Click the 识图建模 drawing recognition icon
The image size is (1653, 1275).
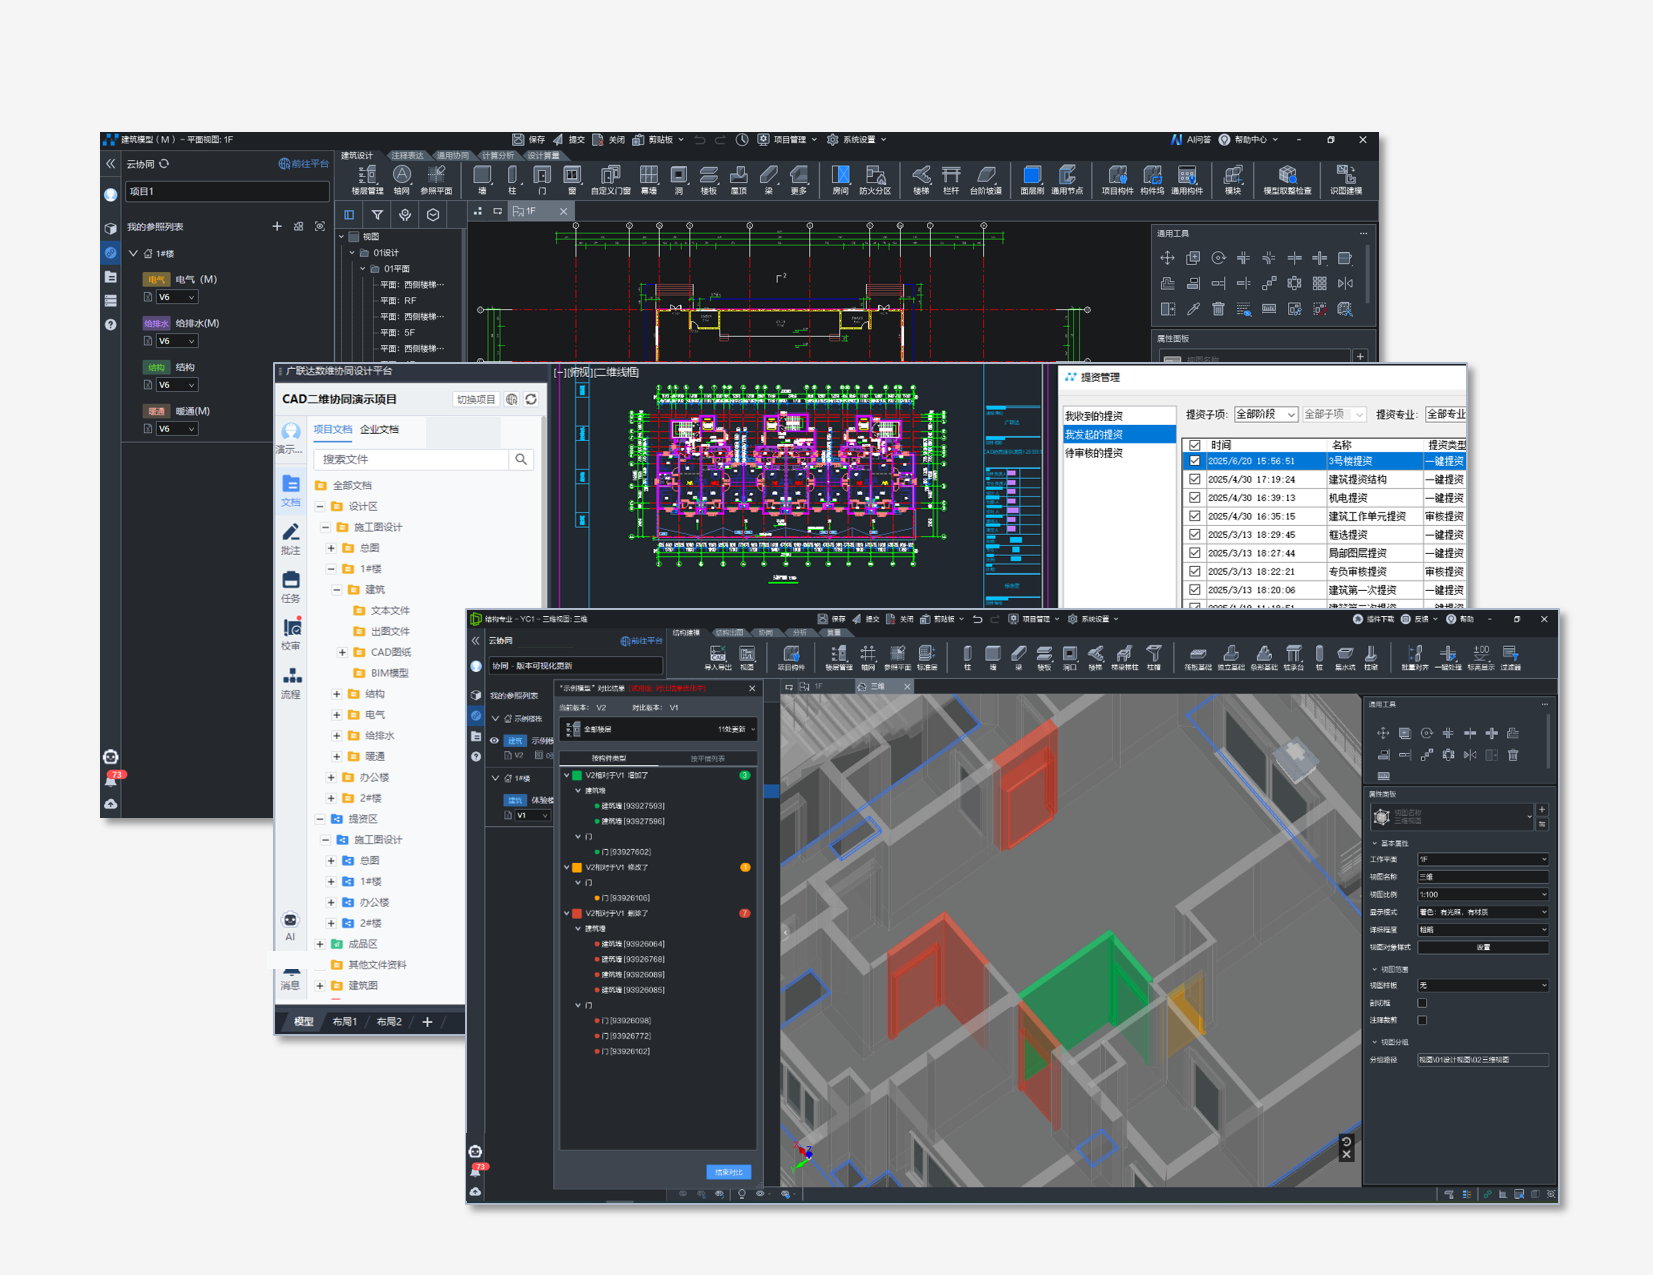click(x=1345, y=178)
